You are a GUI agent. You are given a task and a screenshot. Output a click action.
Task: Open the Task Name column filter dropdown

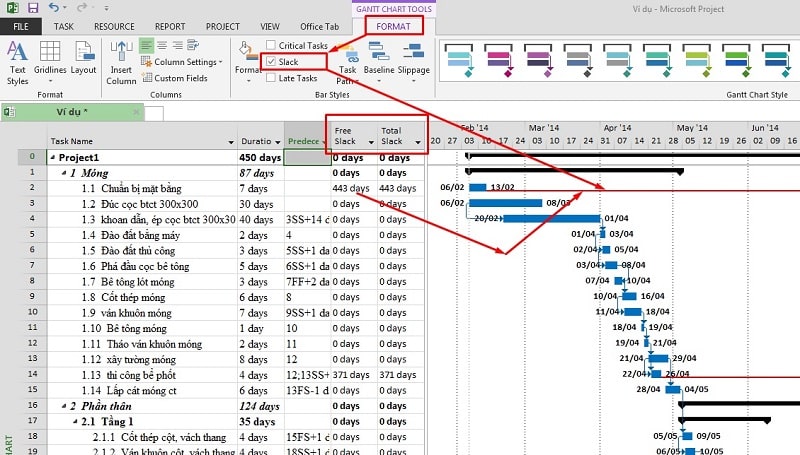[x=231, y=142]
